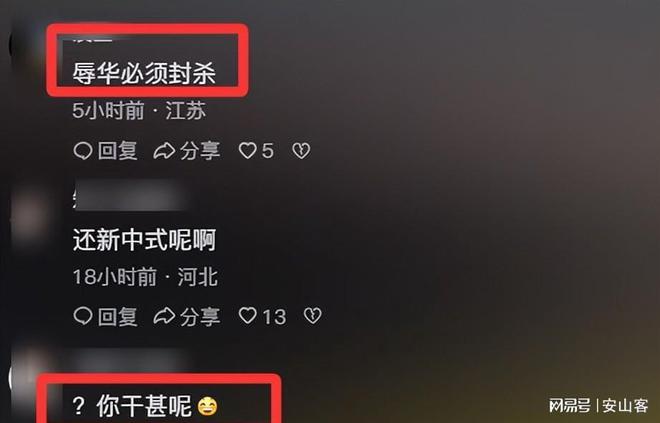Dislike the 还新中式呢啊 comment with the broken heart
The width and height of the screenshot is (660, 423).
[313, 315]
